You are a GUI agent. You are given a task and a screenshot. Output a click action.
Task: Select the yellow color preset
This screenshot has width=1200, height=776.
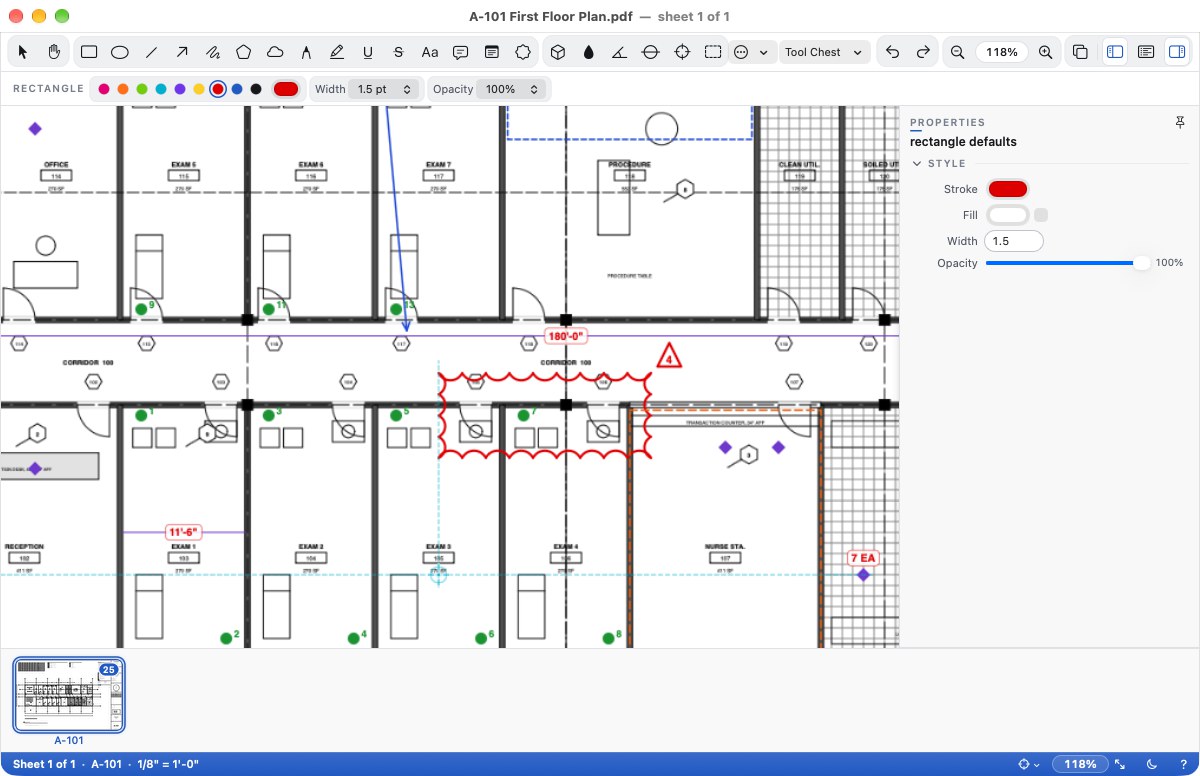click(199, 89)
